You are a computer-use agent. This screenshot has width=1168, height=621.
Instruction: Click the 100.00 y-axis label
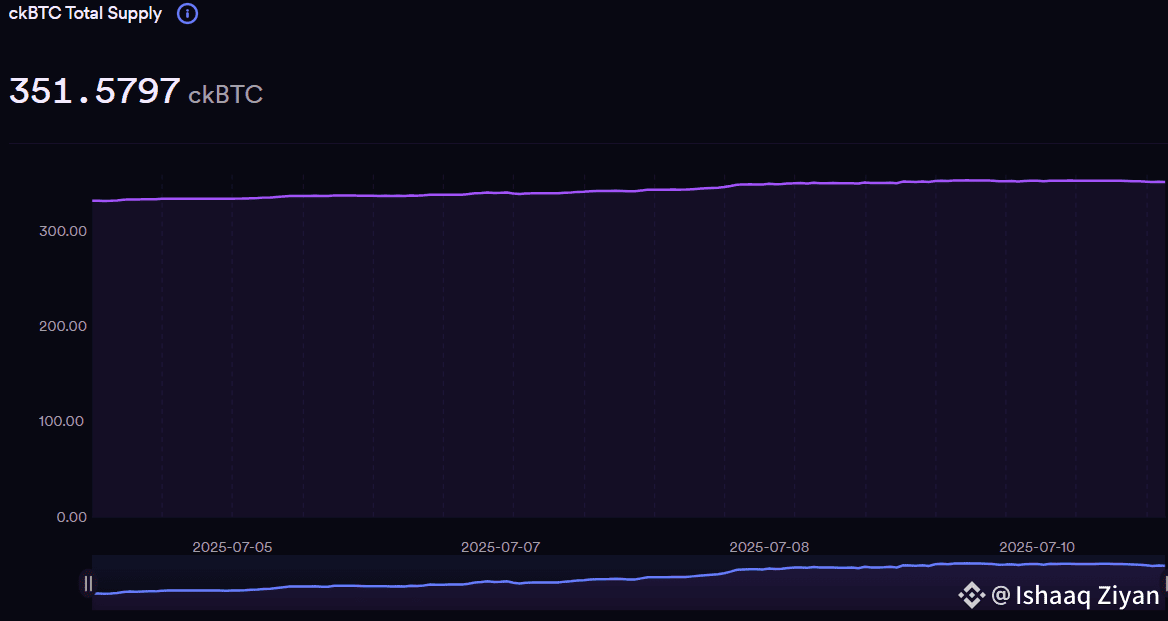pos(63,421)
